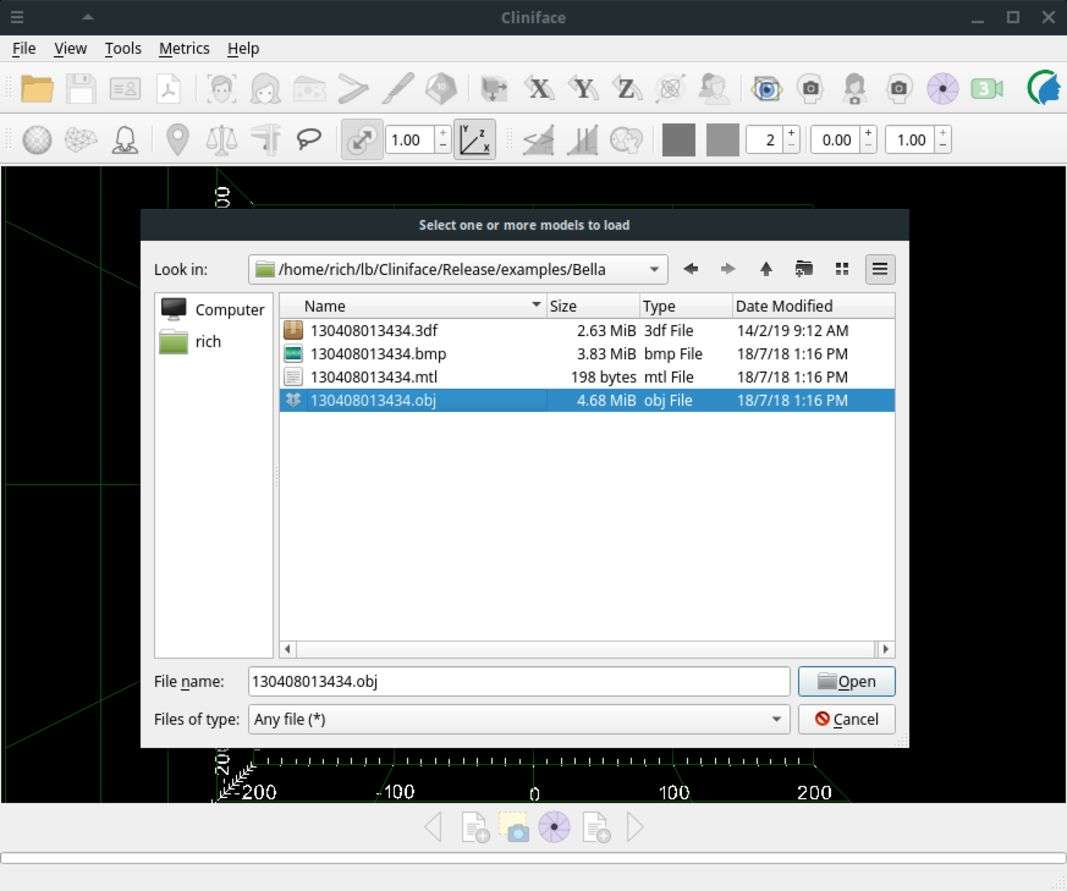The height and width of the screenshot is (891, 1067).
Task: Click the map pin landmarks icon
Action: tap(177, 140)
